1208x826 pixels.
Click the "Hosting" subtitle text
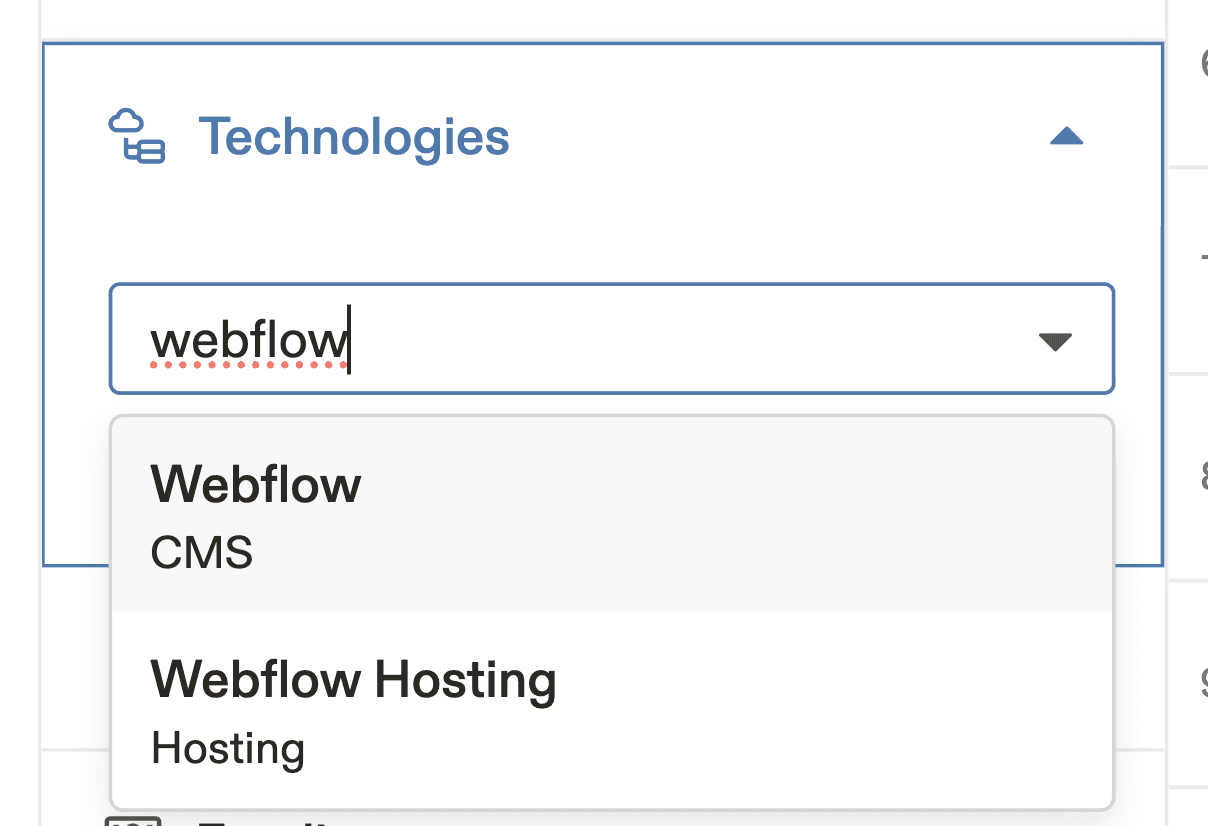point(226,746)
